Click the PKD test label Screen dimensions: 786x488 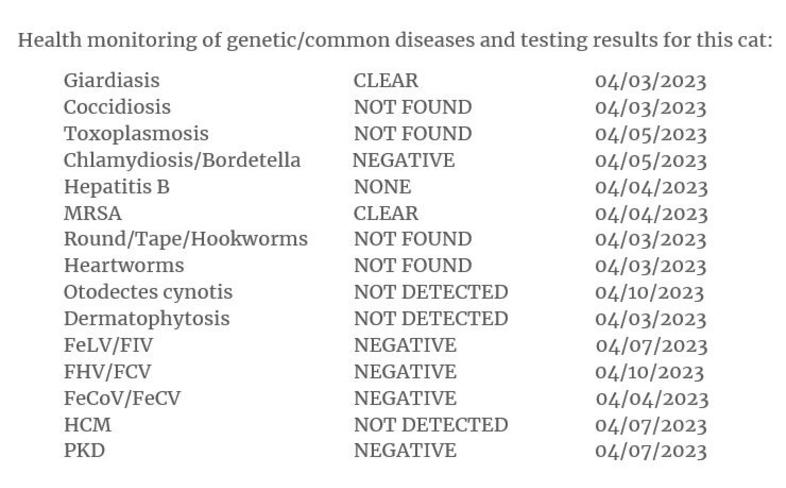point(84,451)
